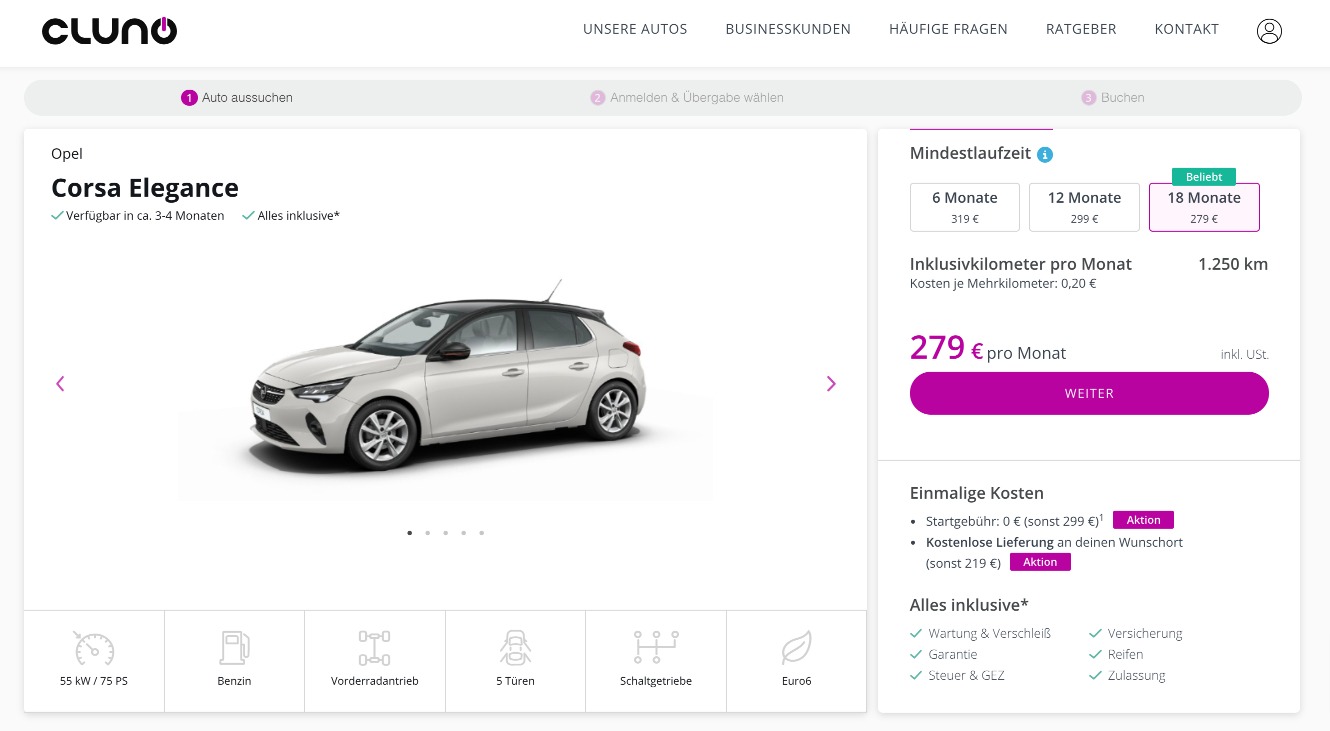Click checkmark next to Reifen
The width and height of the screenshot is (1330, 731).
tap(1096, 654)
